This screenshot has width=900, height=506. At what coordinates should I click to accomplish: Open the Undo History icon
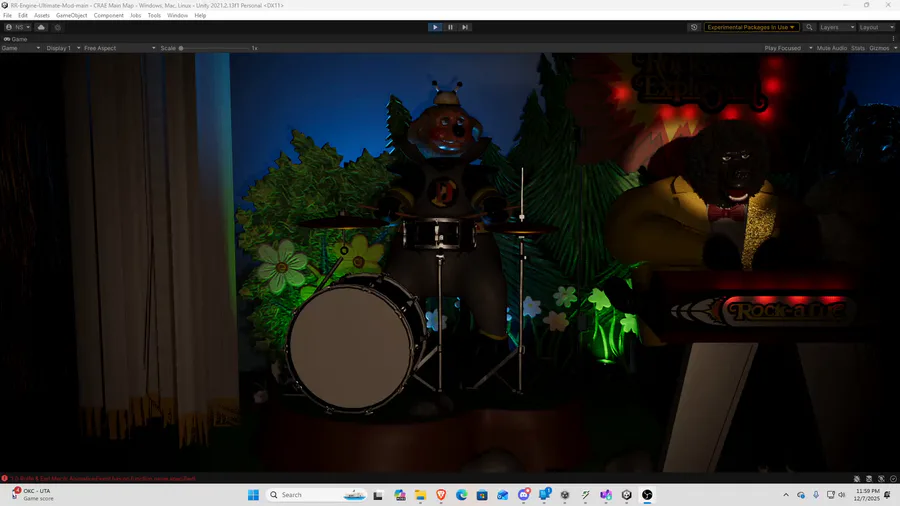694,27
